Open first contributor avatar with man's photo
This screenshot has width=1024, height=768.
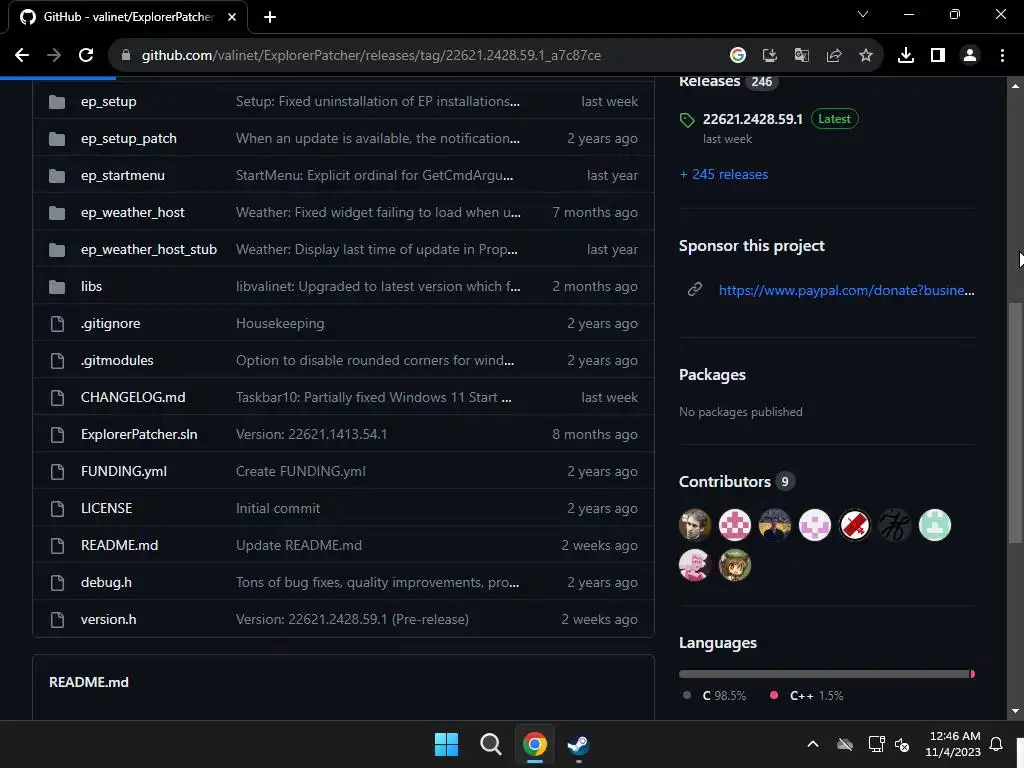pos(695,525)
